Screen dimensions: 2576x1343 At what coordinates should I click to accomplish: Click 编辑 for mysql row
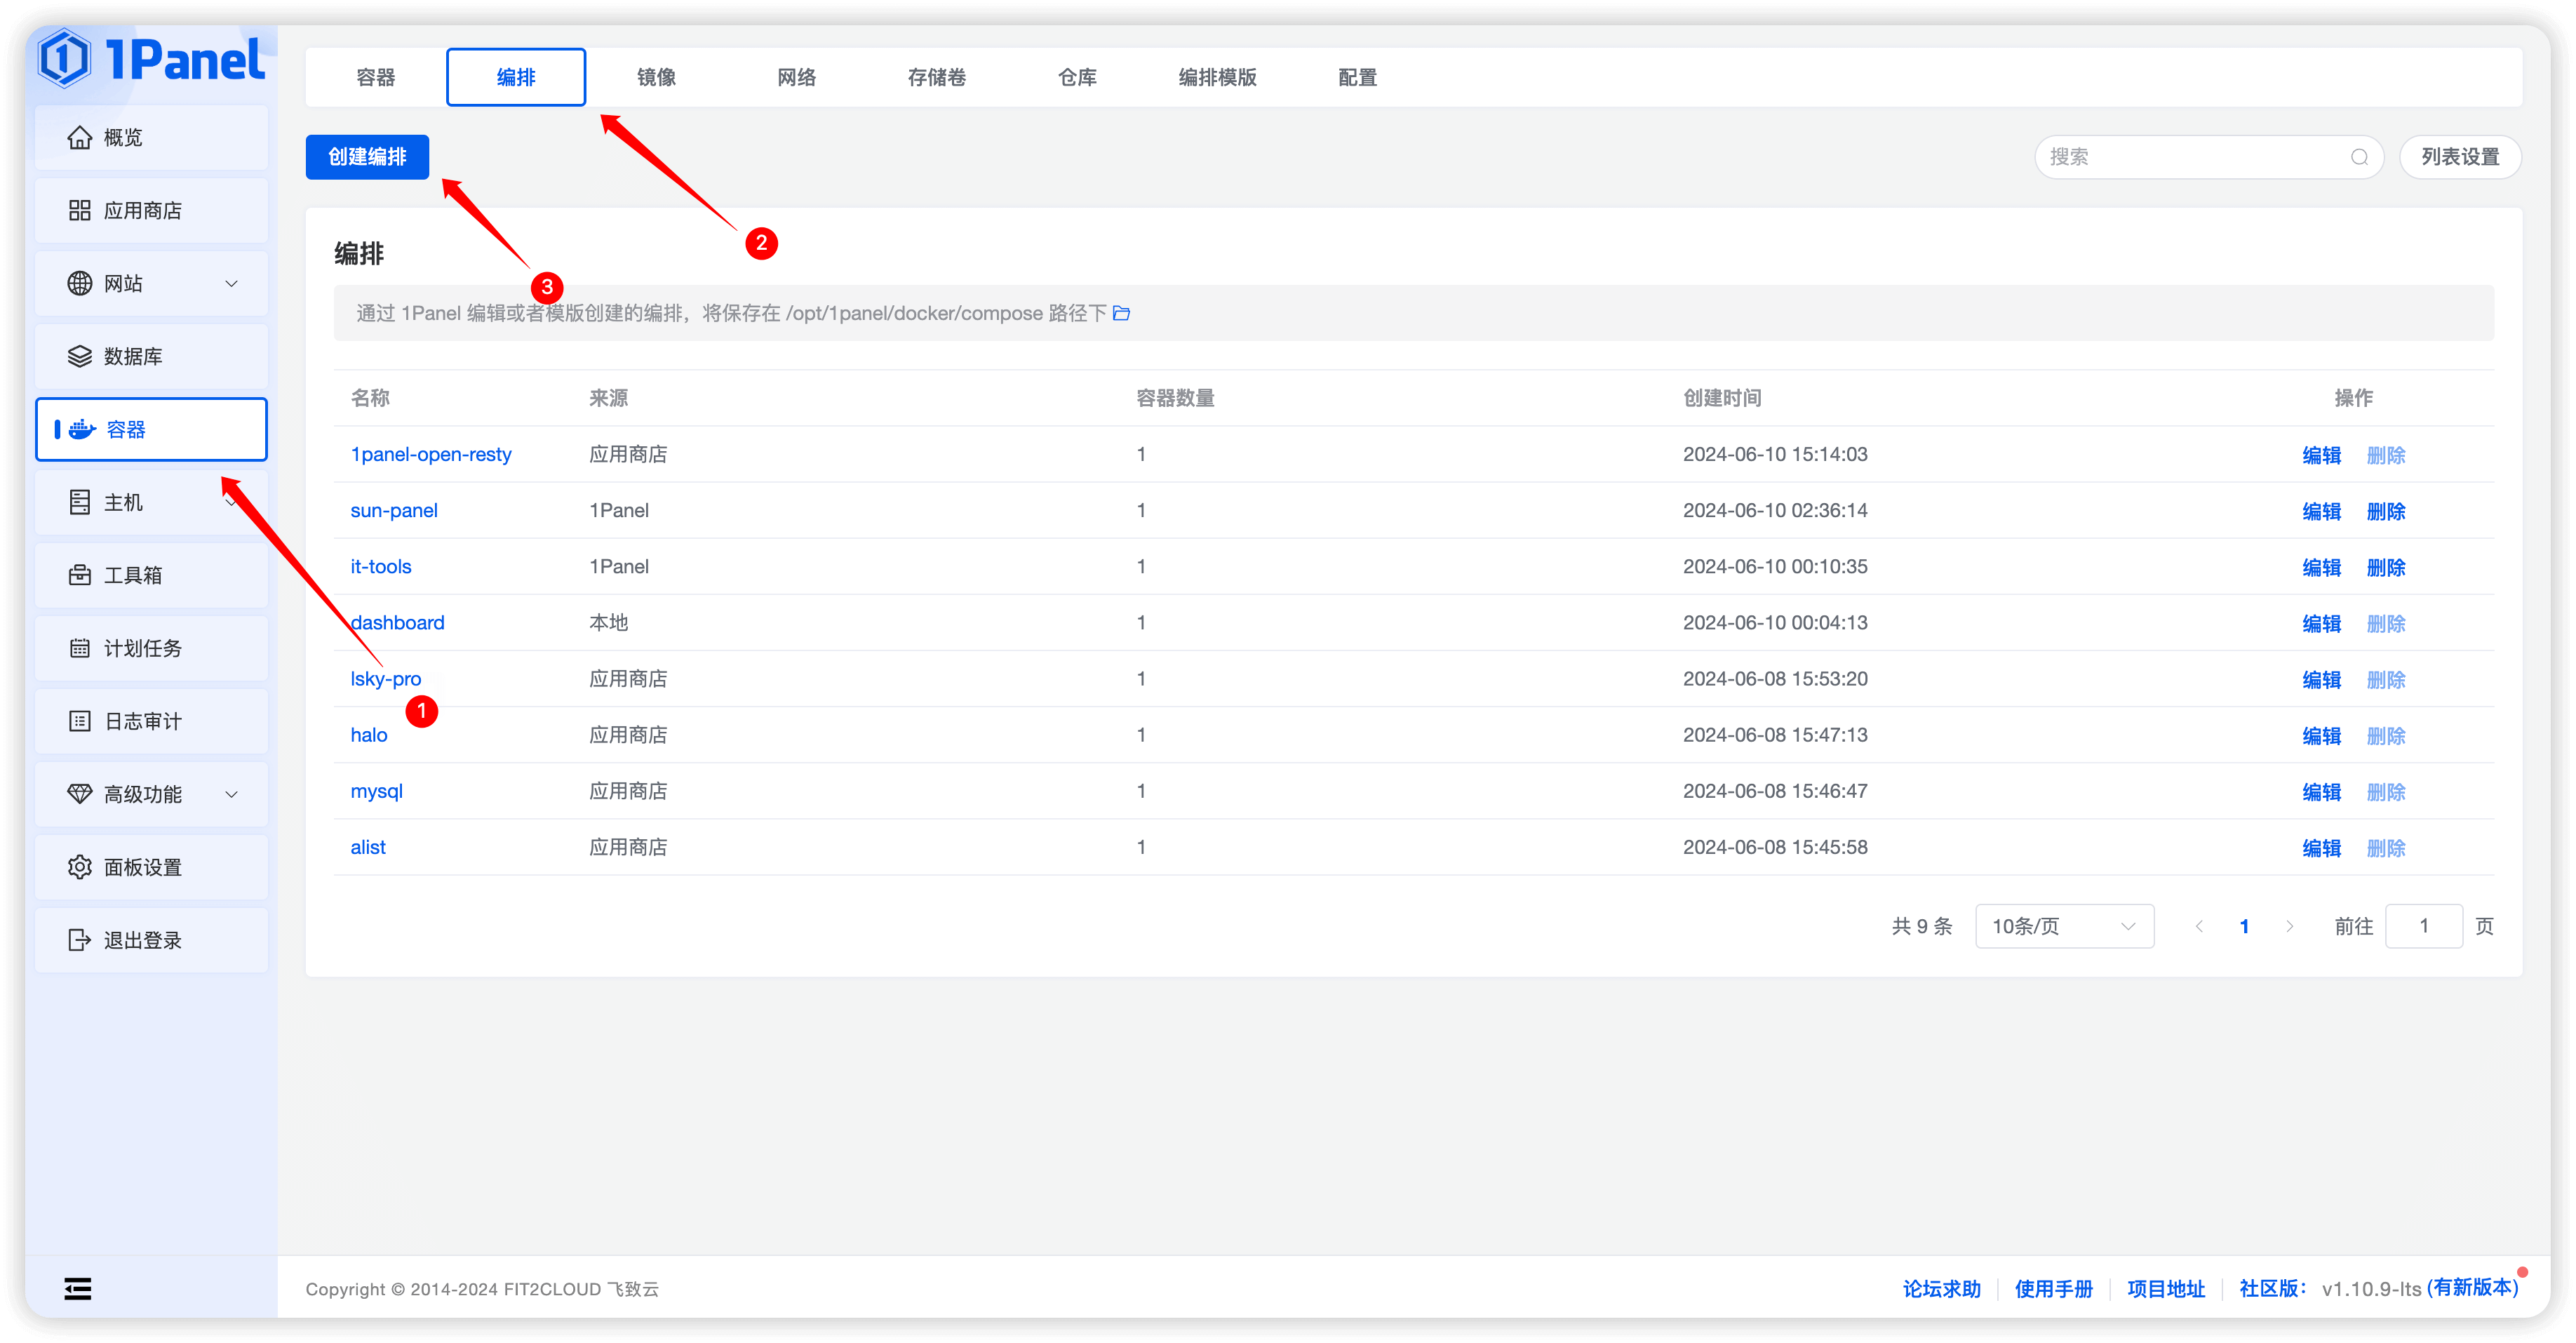(x=2321, y=792)
